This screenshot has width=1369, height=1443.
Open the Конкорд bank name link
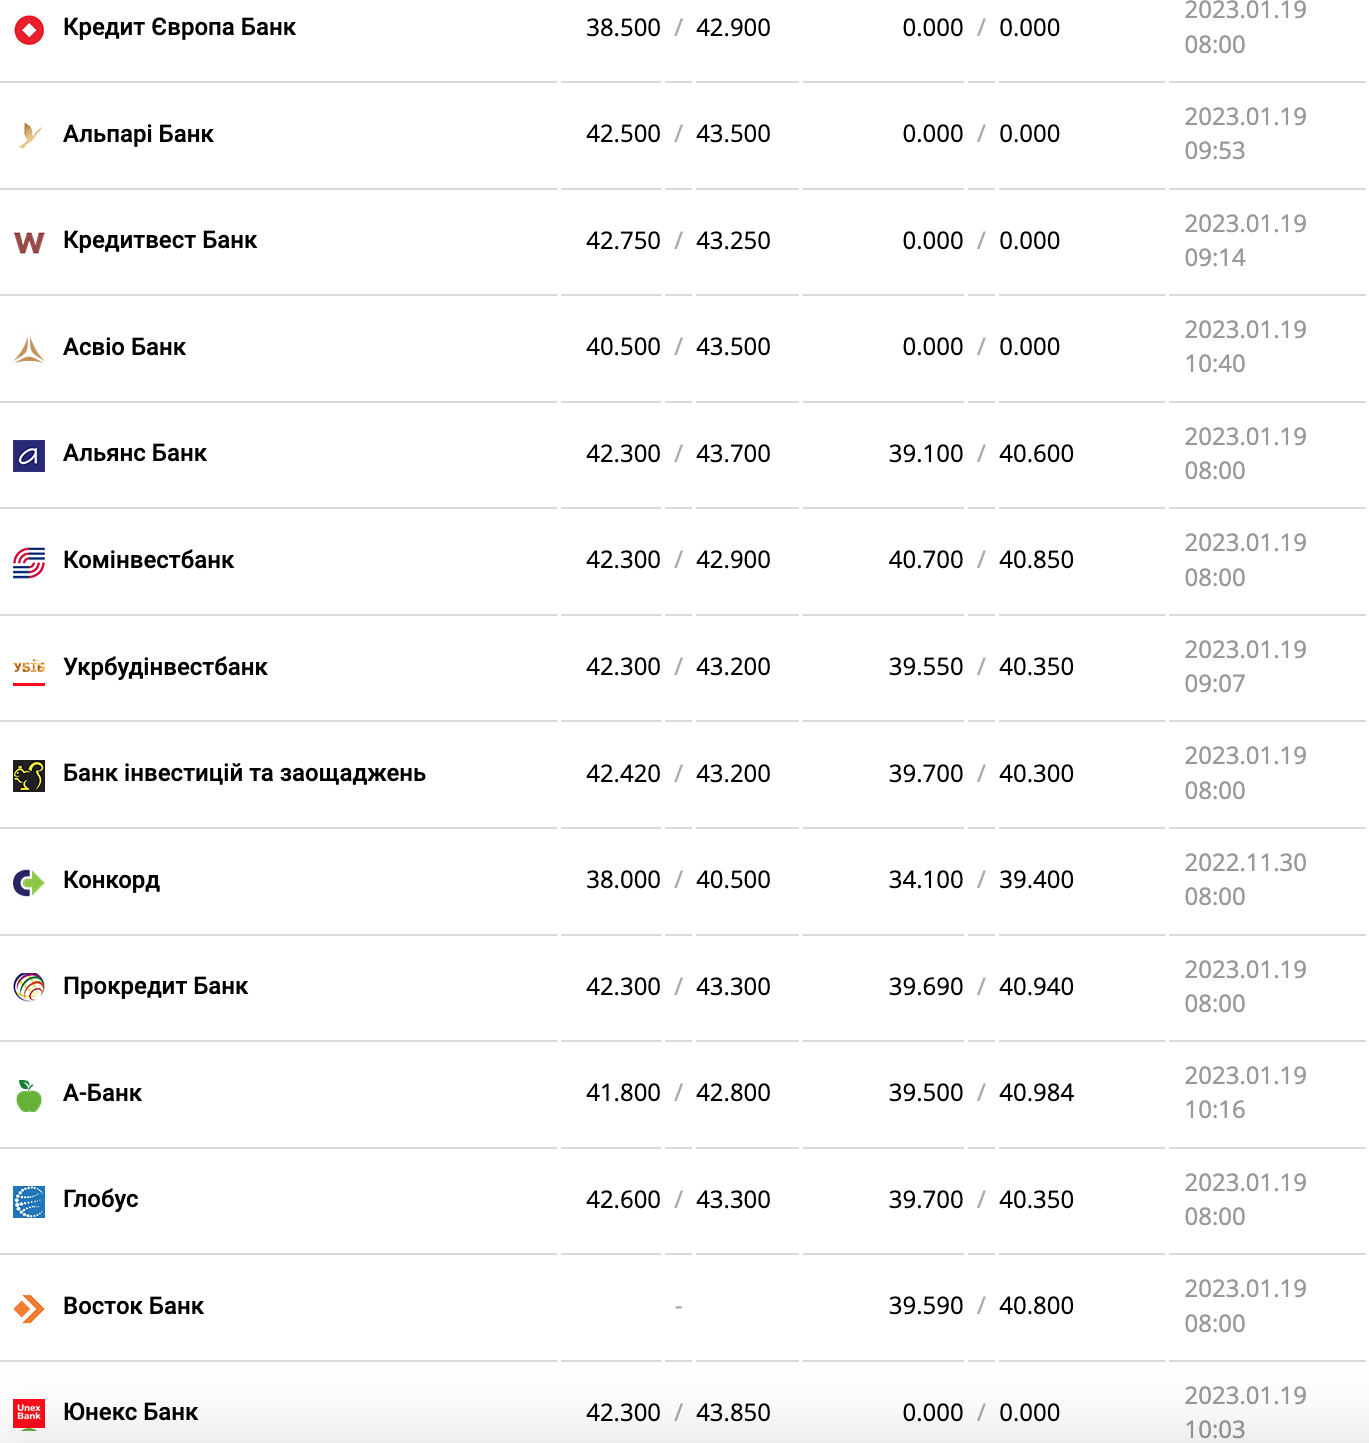(111, 880)
